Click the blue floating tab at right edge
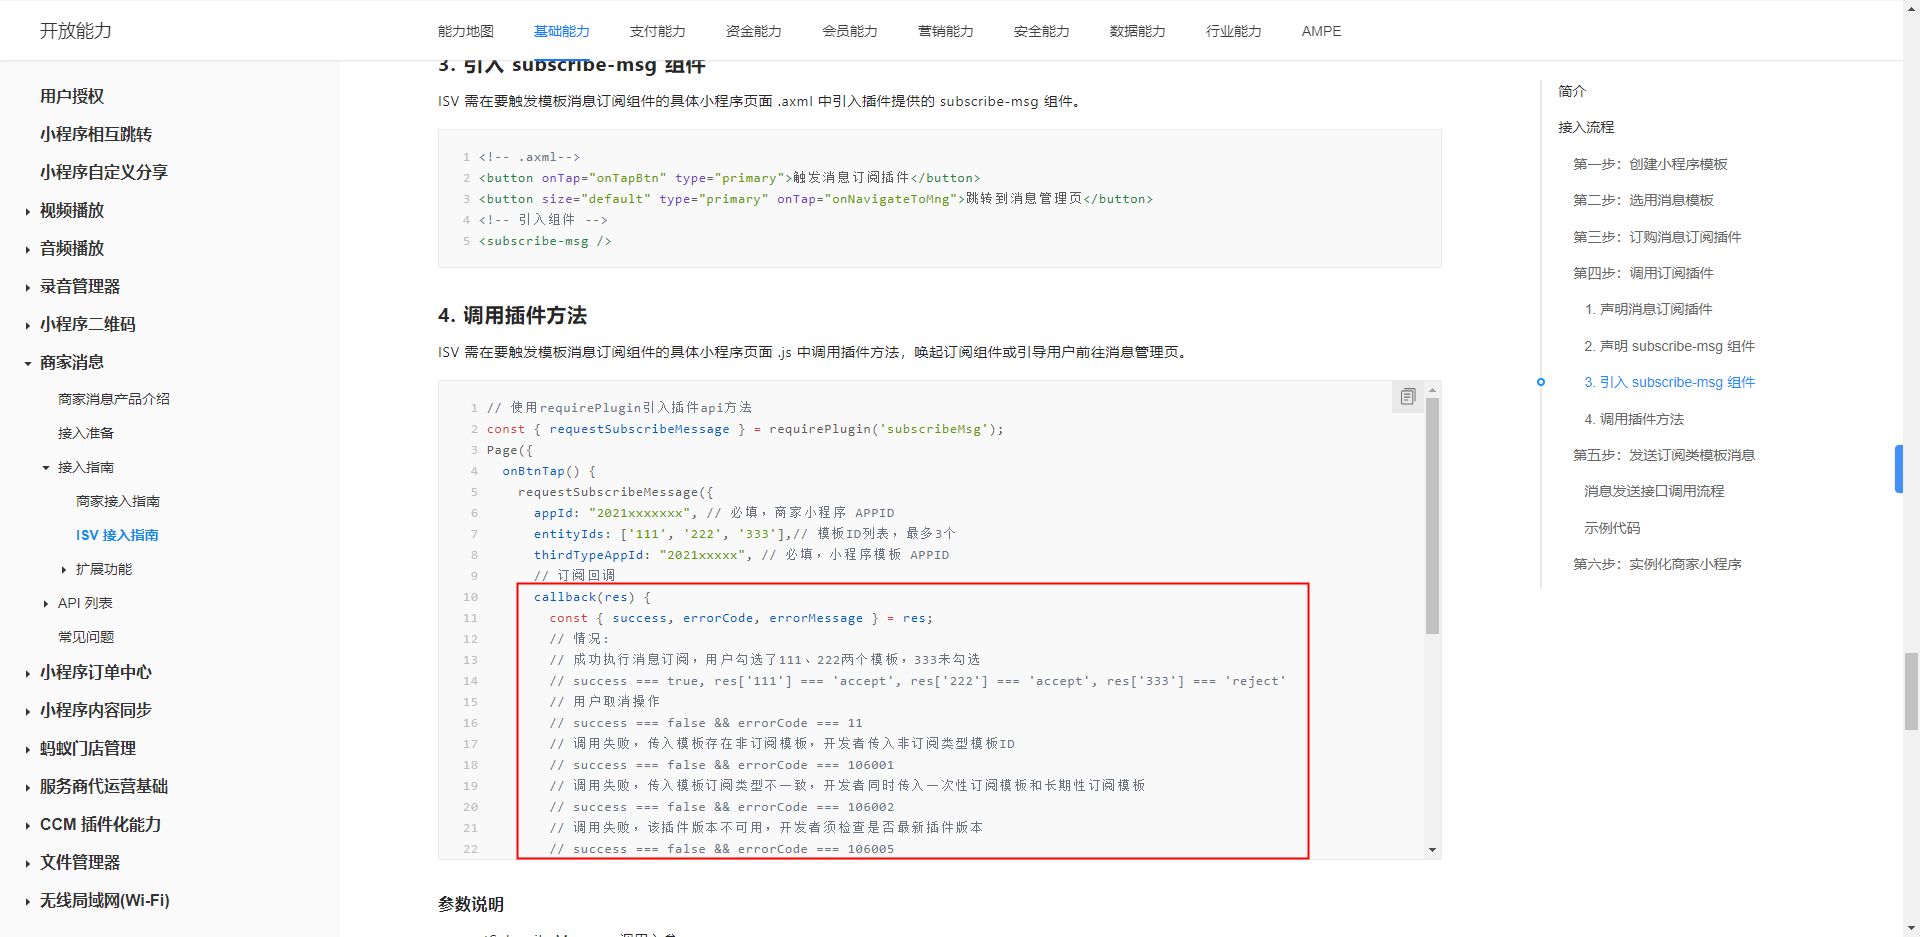The image size is (1920, 937). coord(1898,469)
